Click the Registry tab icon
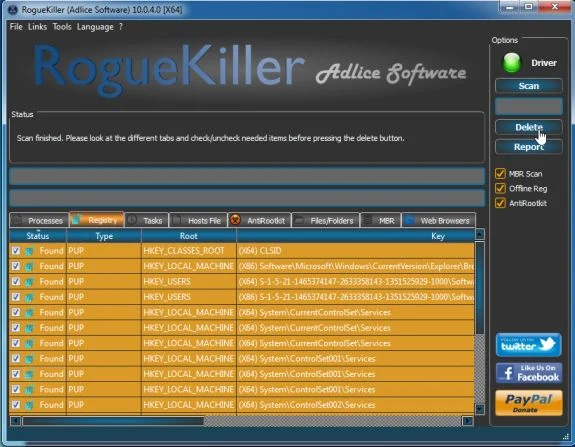The image size is (575, 447). (x=76, y=220)
